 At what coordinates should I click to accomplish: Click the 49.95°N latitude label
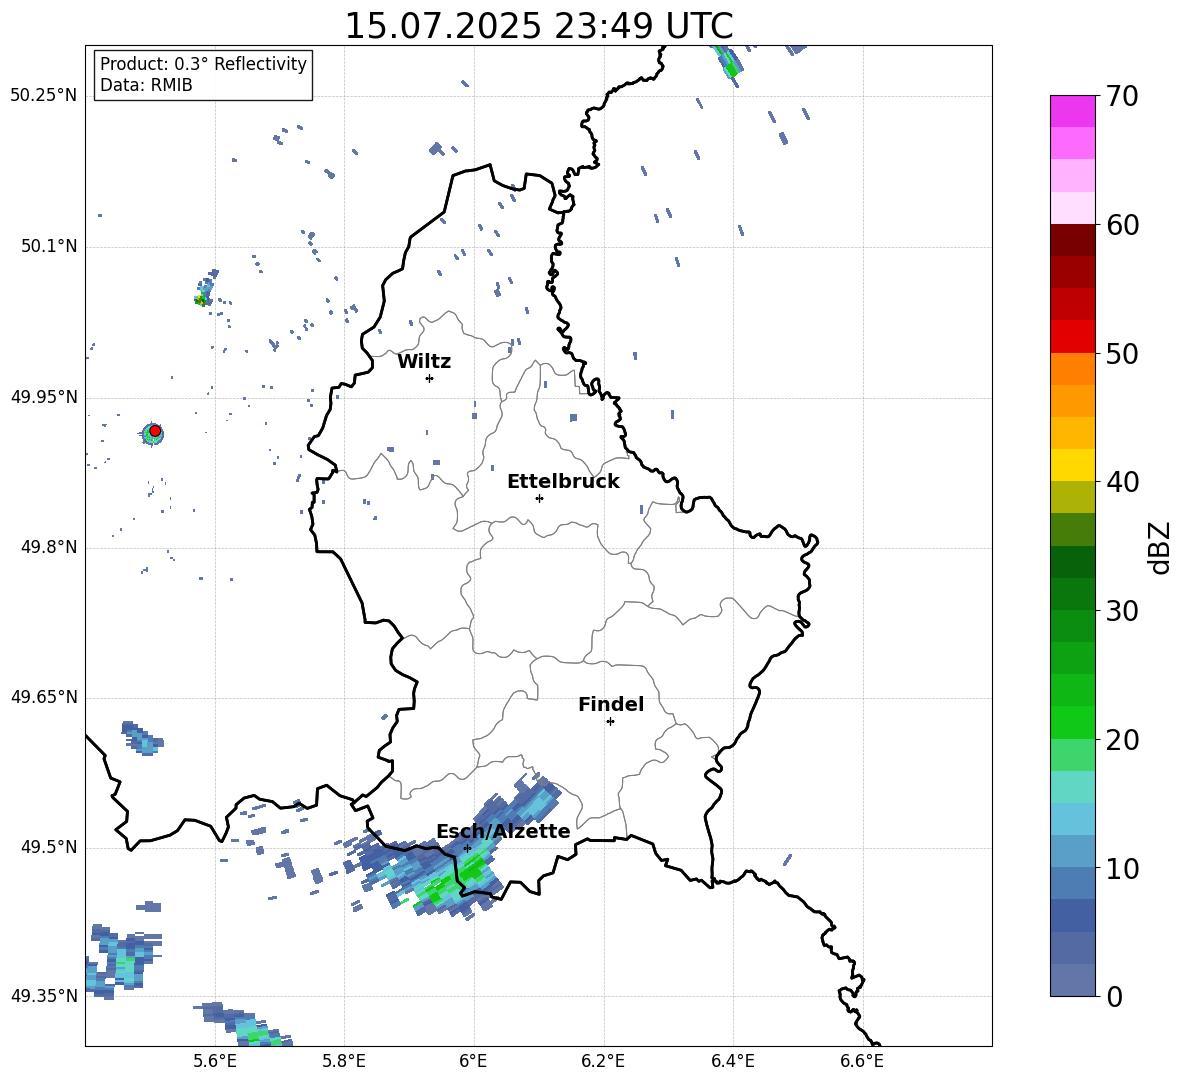coord(44,397)
